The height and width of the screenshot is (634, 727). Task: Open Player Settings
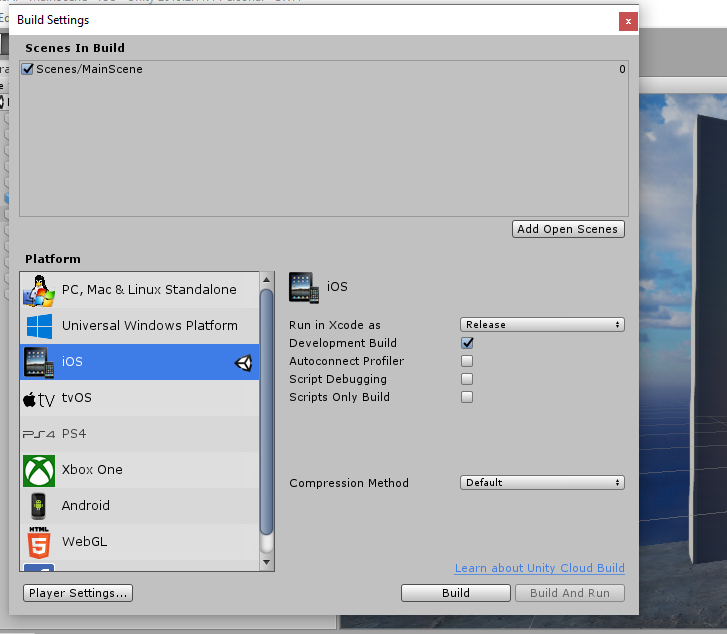[78, 593]
